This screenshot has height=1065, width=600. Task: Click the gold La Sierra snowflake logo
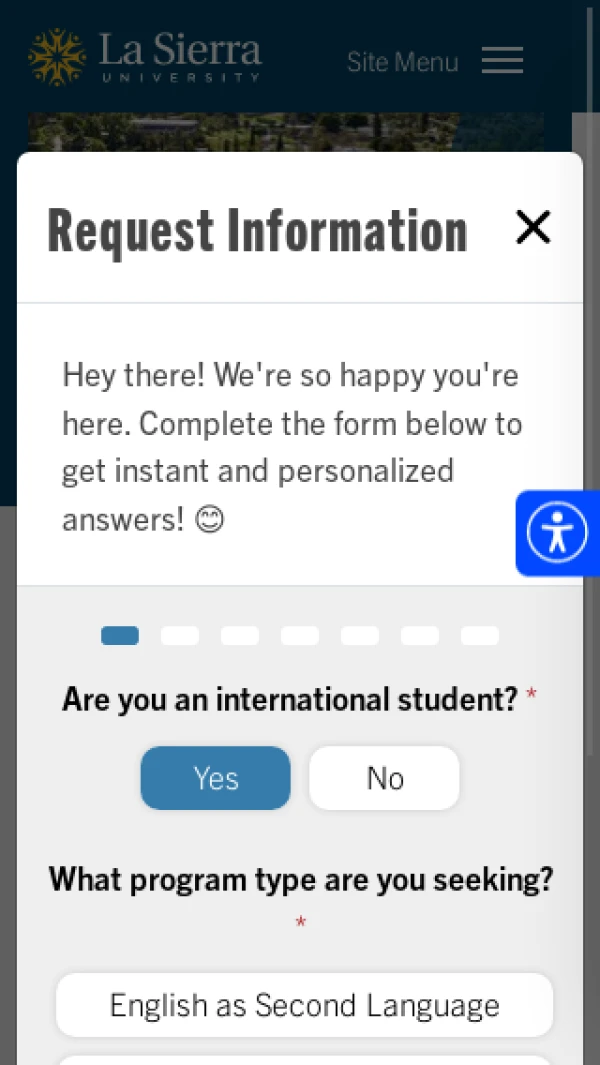[57, 57]
